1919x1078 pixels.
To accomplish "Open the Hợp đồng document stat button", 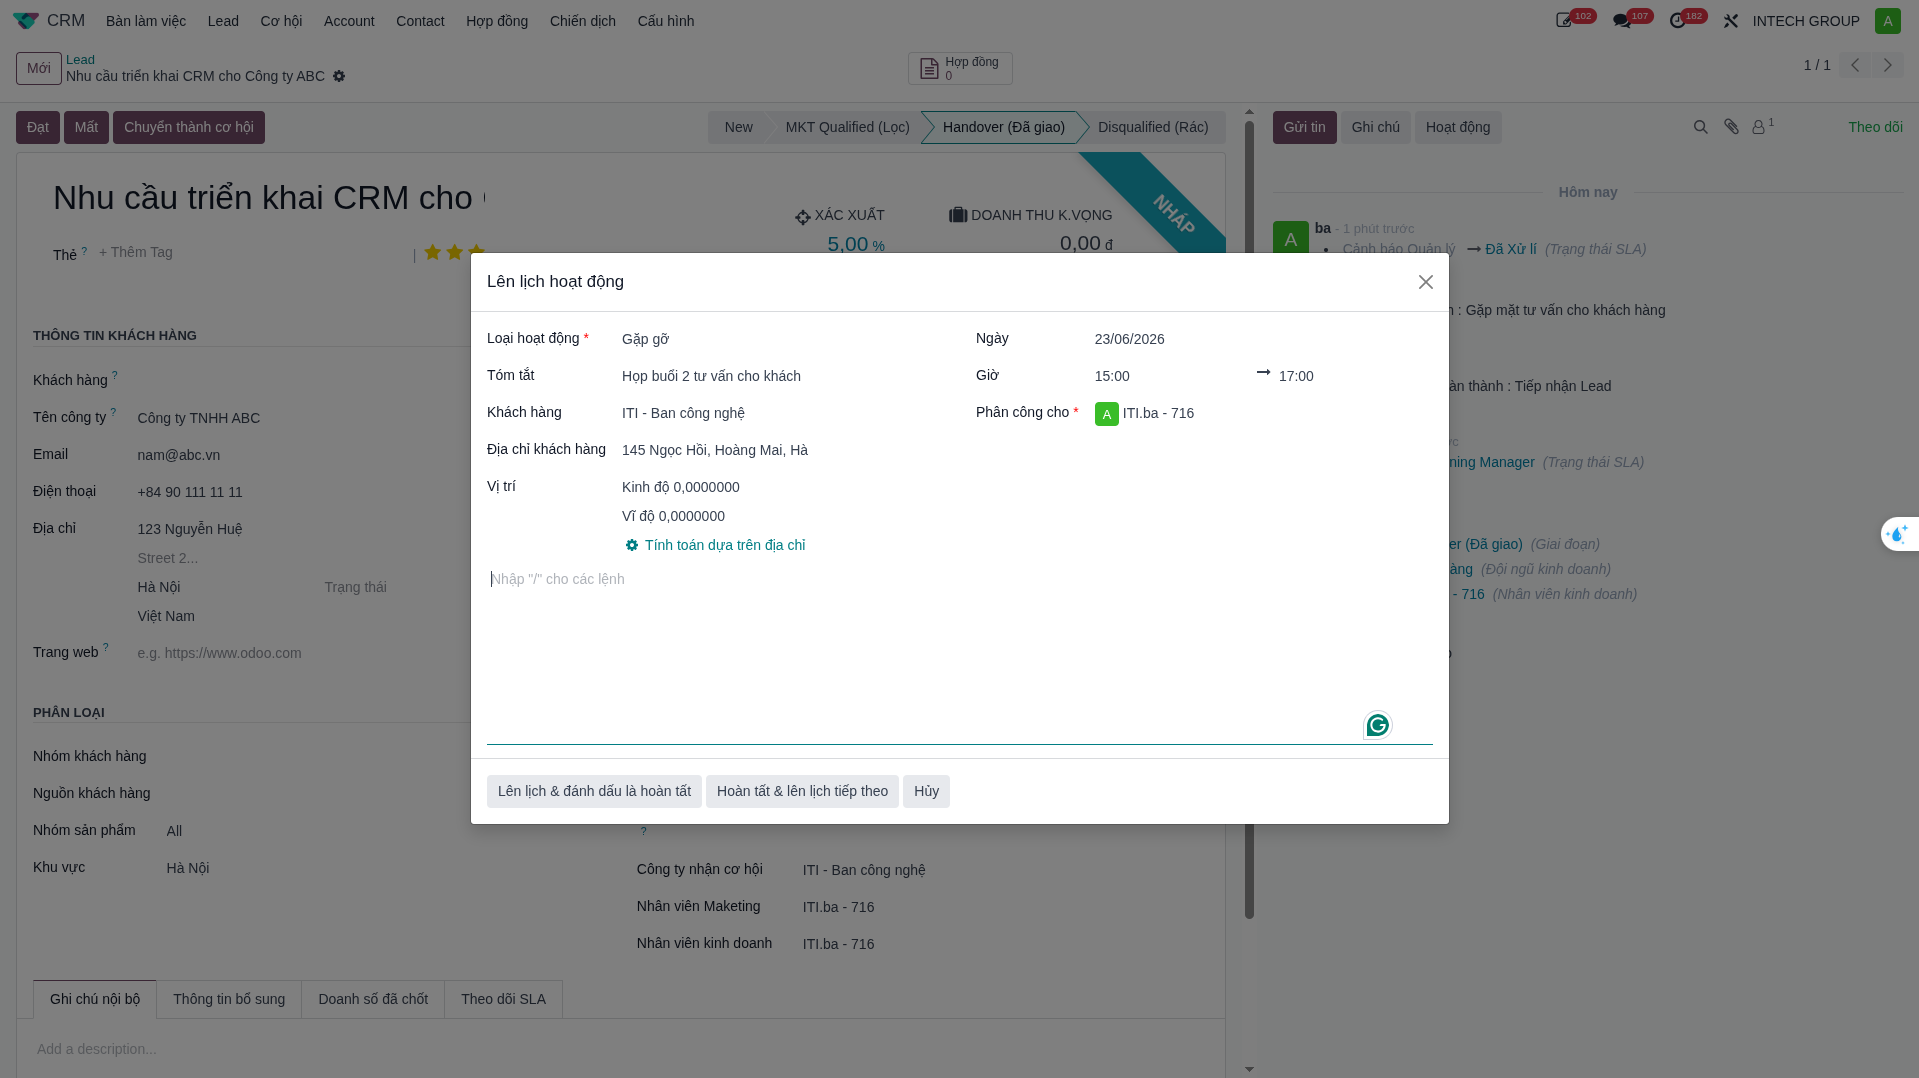I will coord(960,68).
